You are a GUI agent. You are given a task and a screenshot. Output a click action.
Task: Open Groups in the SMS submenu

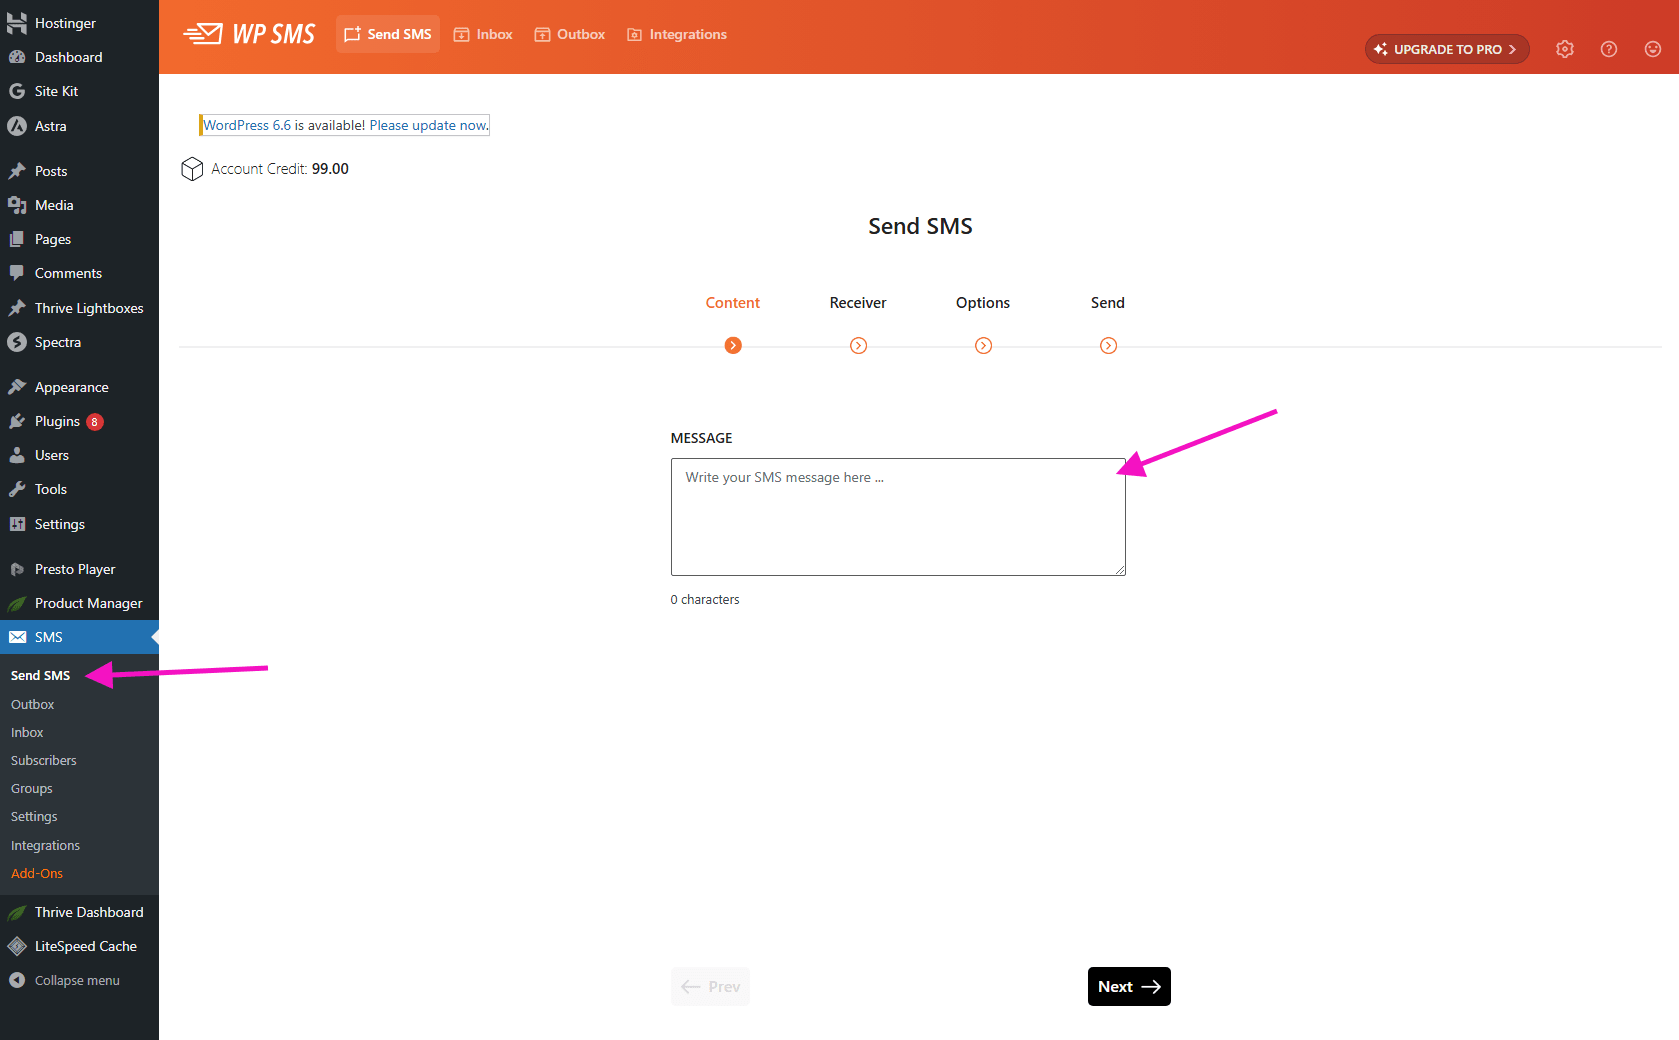(x=31, y=788)
